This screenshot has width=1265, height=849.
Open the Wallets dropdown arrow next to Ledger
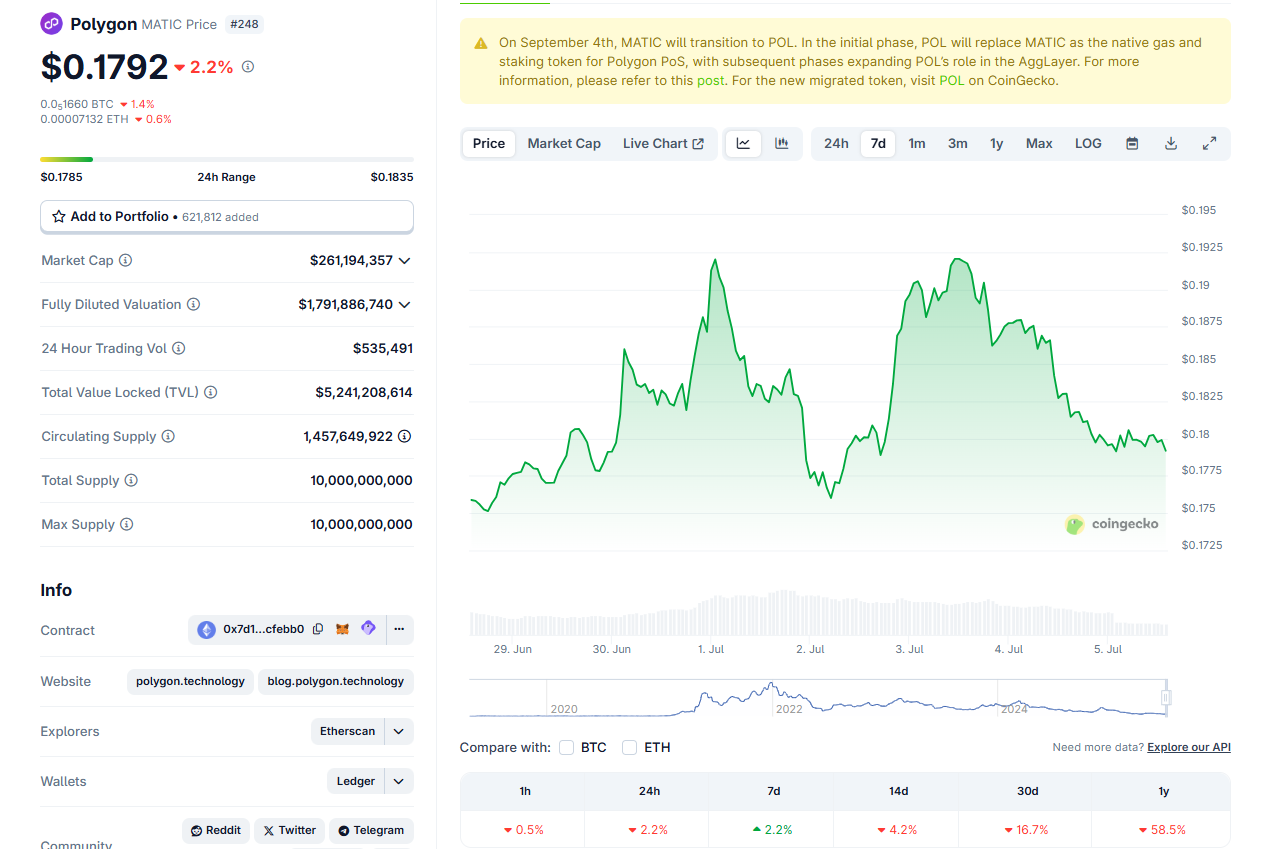[398, 781]
